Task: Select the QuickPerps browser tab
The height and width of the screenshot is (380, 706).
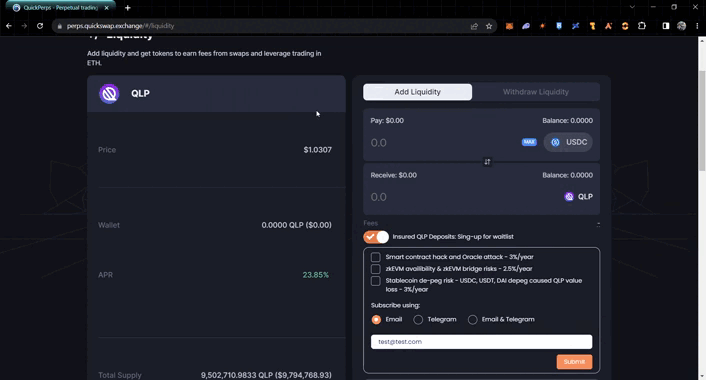Action: [x=61, y=8]
